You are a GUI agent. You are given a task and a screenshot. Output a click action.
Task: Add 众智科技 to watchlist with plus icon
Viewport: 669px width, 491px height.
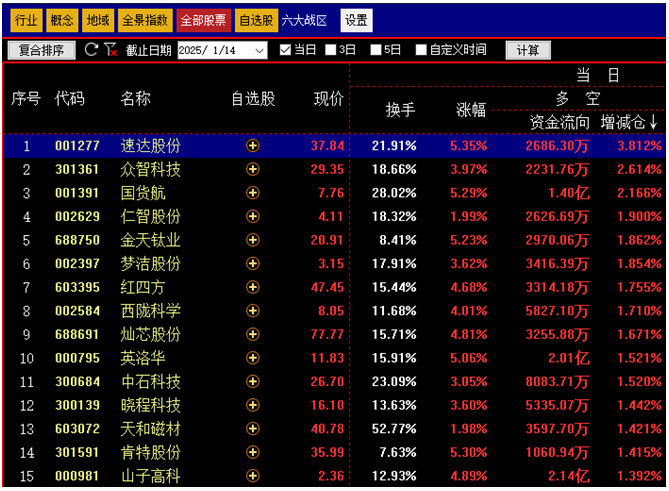253,169
